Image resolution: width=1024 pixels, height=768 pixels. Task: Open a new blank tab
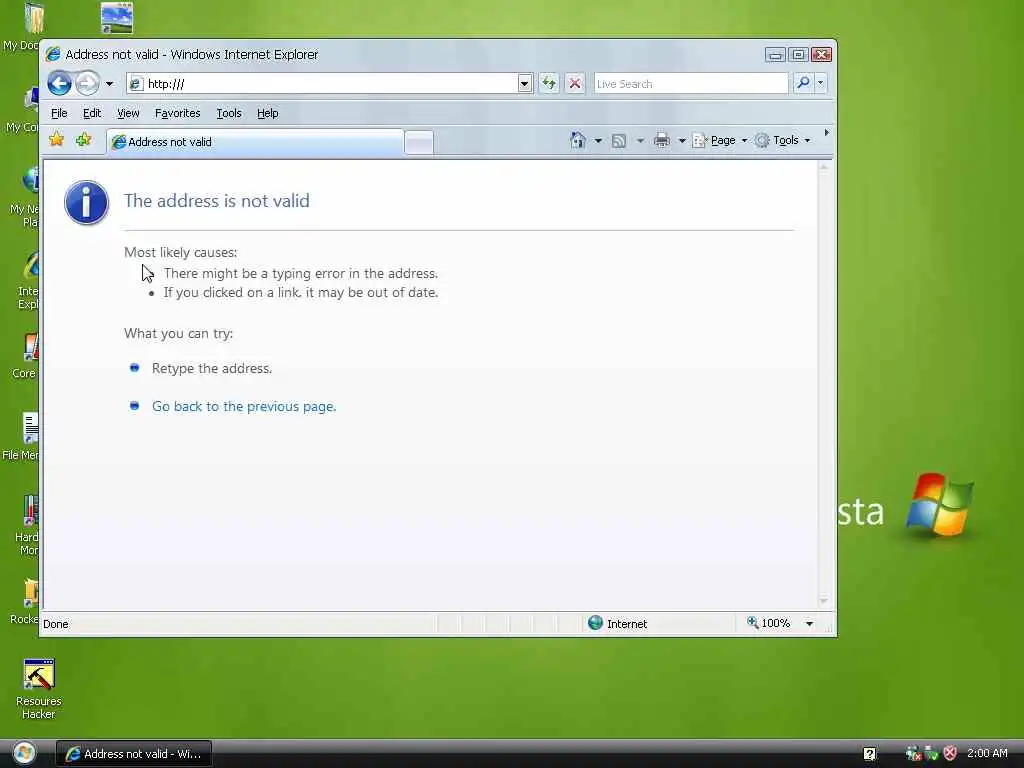click(419, 142)
